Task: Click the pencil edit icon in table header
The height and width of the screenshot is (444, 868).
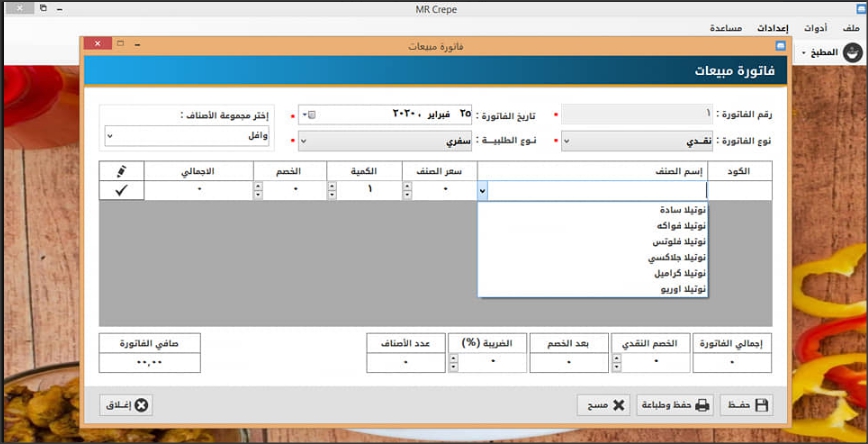Action: tap(123, 169)
